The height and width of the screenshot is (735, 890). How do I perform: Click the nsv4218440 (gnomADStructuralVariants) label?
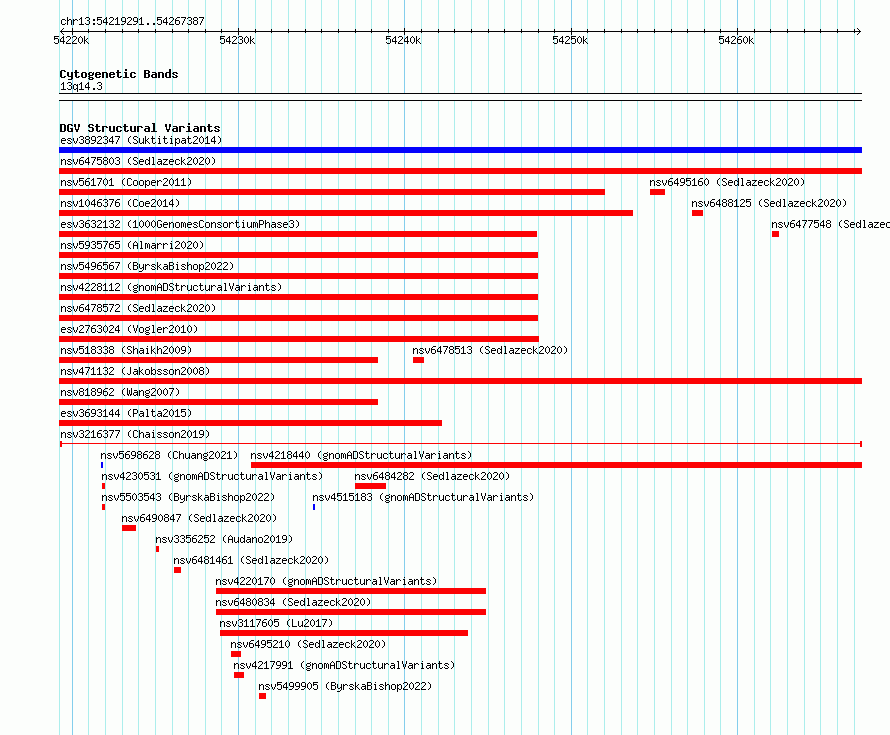361,455
